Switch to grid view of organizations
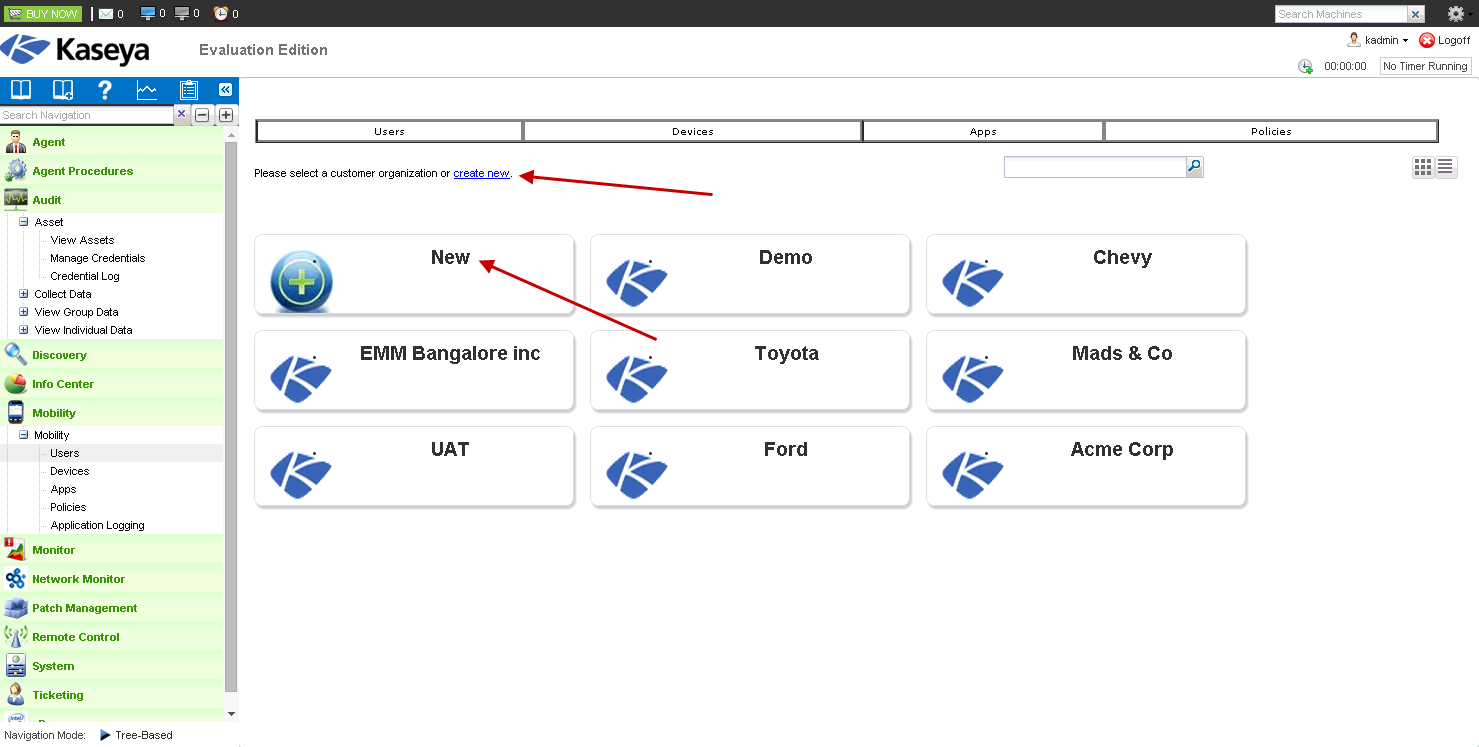The height and width of the screenshot is (747, 1479). click(x=1422, y=167)
